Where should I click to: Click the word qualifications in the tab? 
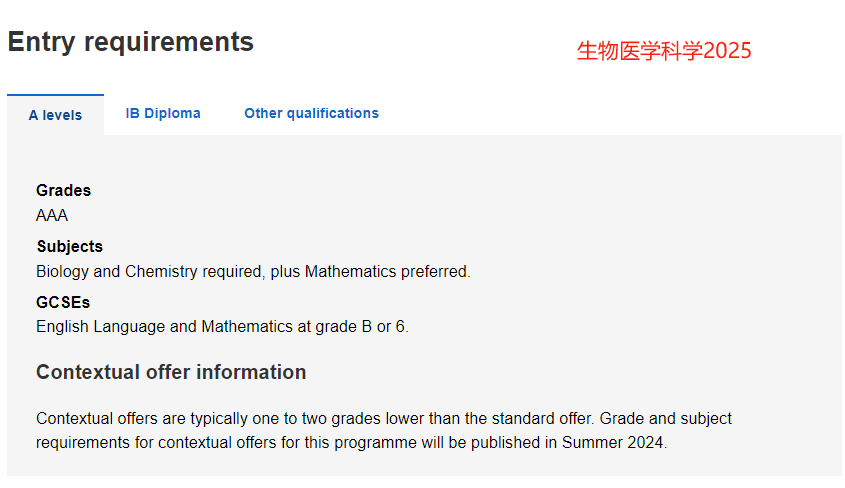333,113
